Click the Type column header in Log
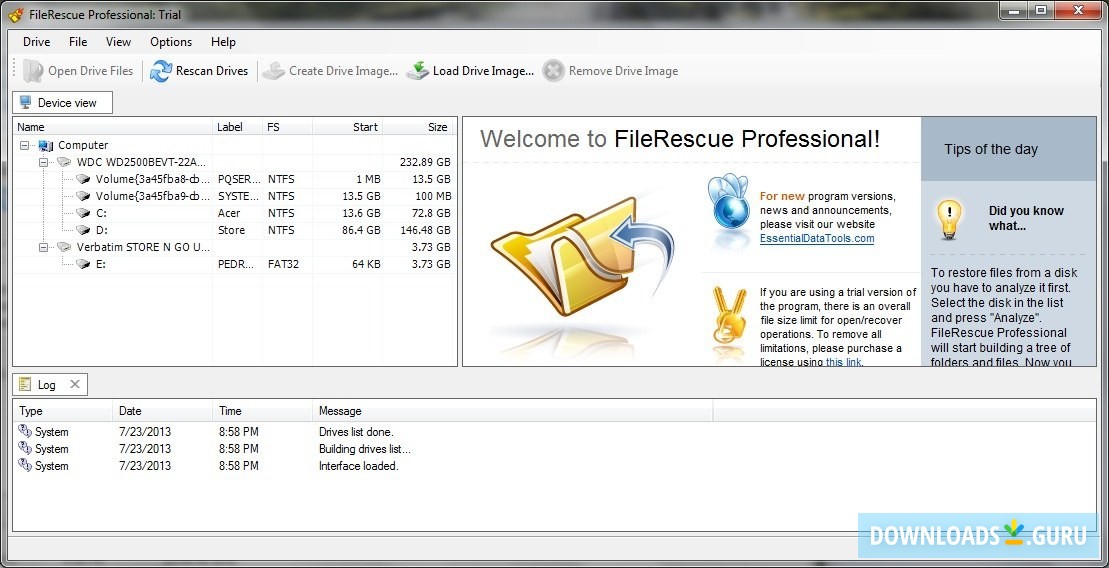1109x568 pixels. 63,411
